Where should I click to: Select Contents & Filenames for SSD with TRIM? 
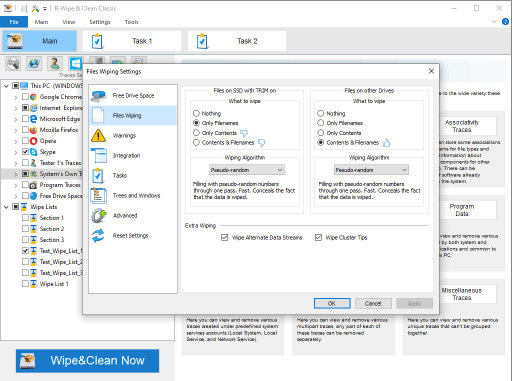click(x=196, y=142)
